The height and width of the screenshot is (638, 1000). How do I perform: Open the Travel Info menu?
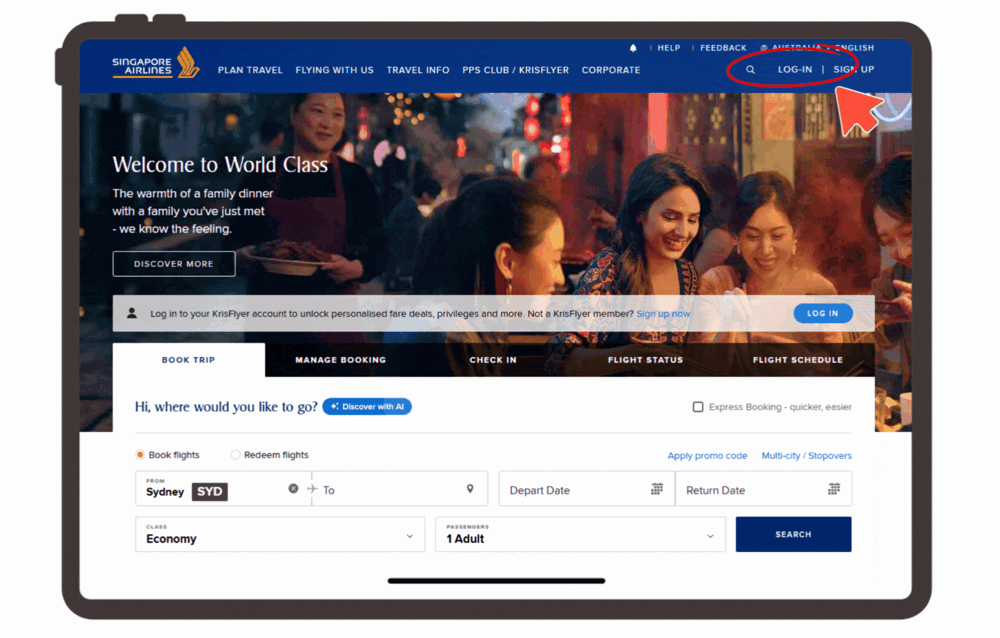pyautogui.click(x=418, y=70)
